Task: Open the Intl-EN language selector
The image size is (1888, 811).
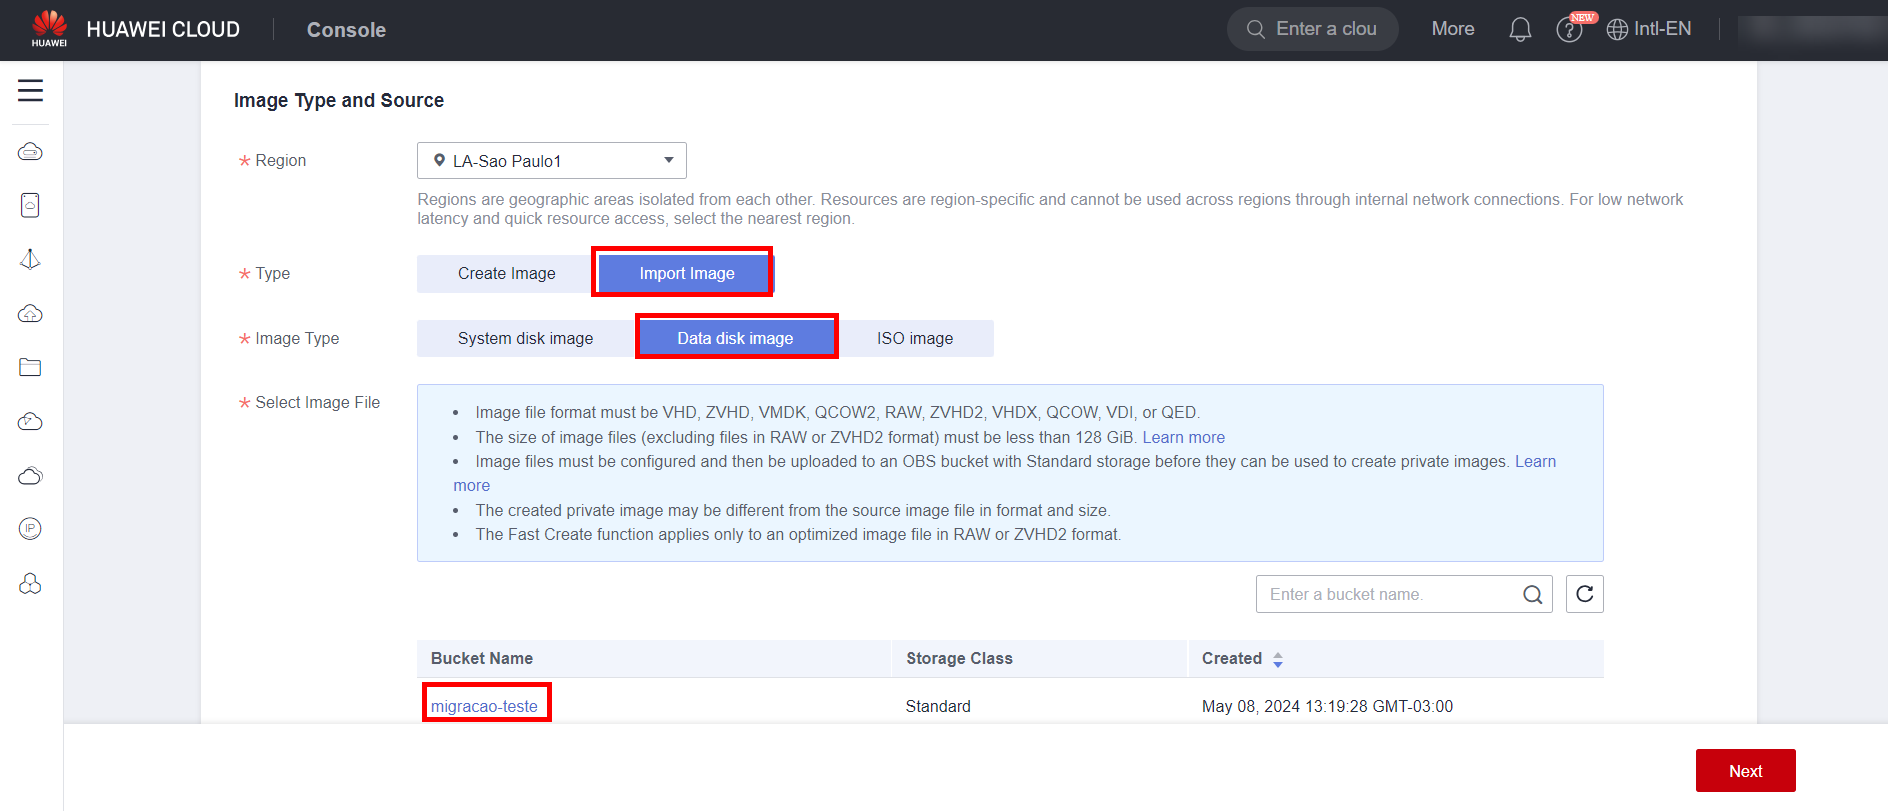Action: (1649, 29)
